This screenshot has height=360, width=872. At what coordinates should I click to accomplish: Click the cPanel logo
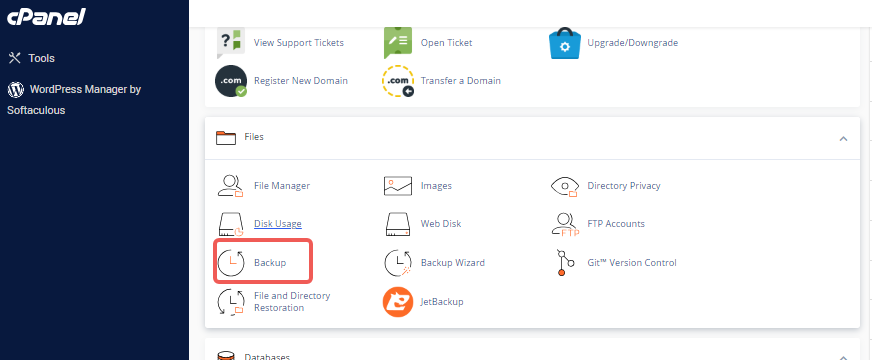(x=46, y=17)
